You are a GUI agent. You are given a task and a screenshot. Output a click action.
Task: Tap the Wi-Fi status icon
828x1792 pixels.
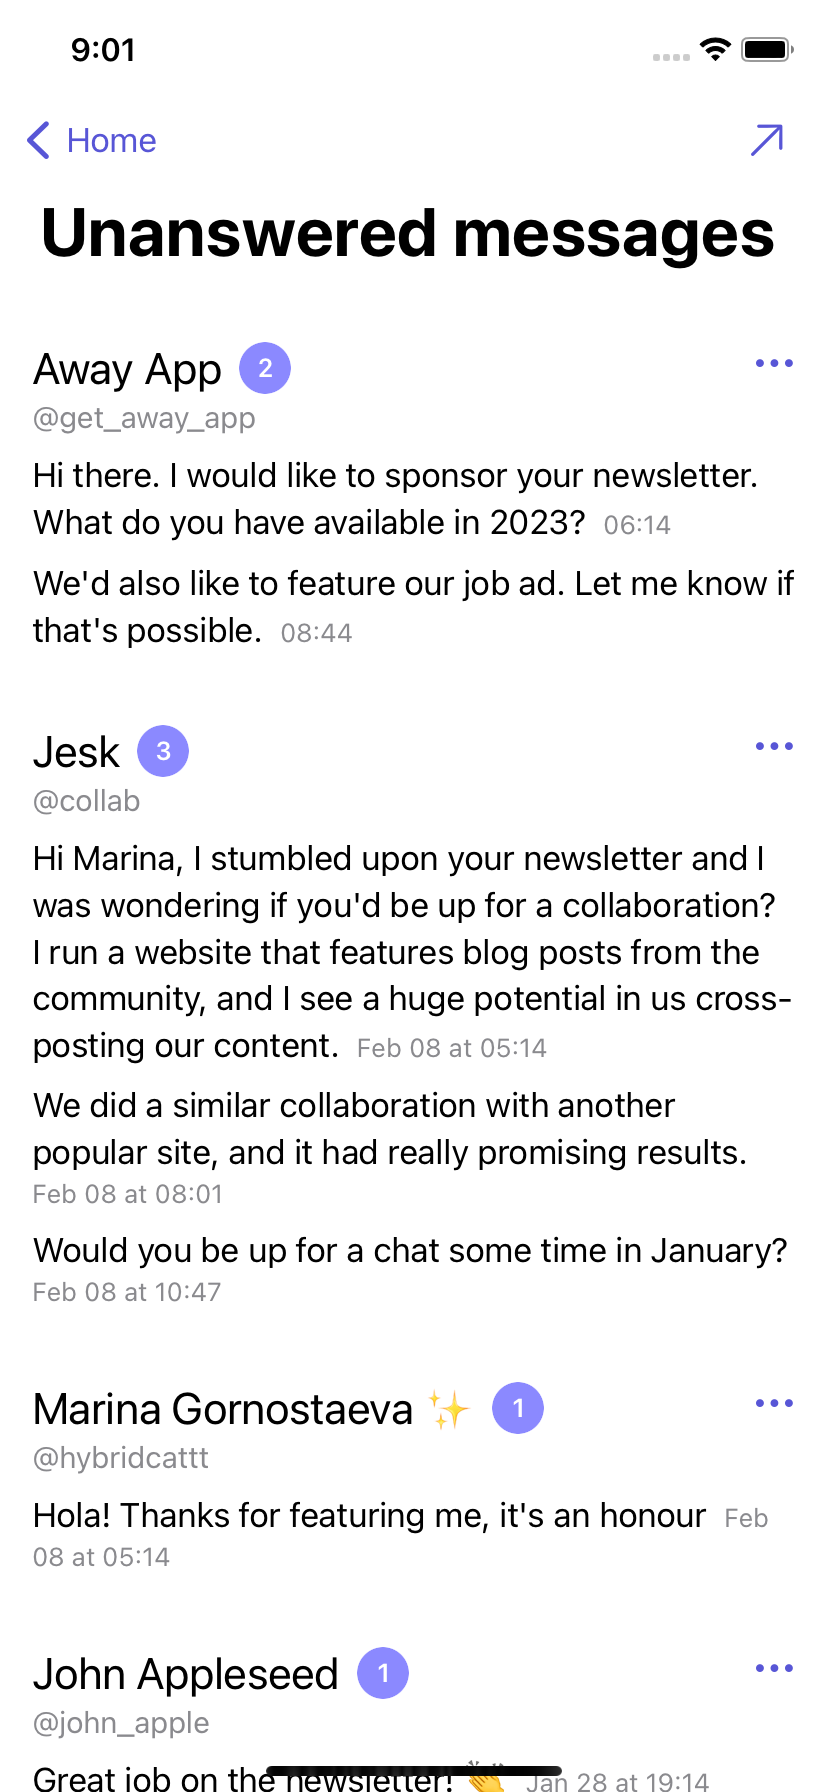715,49
